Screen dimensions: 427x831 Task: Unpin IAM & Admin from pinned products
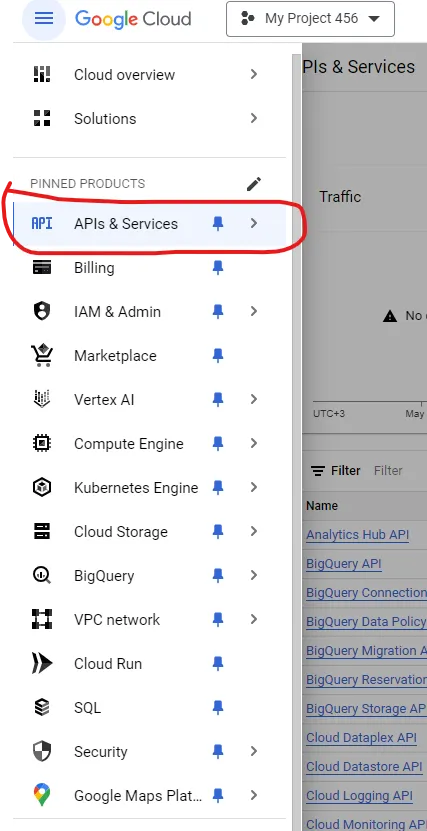pyautogui.click(x=218, y=312)
